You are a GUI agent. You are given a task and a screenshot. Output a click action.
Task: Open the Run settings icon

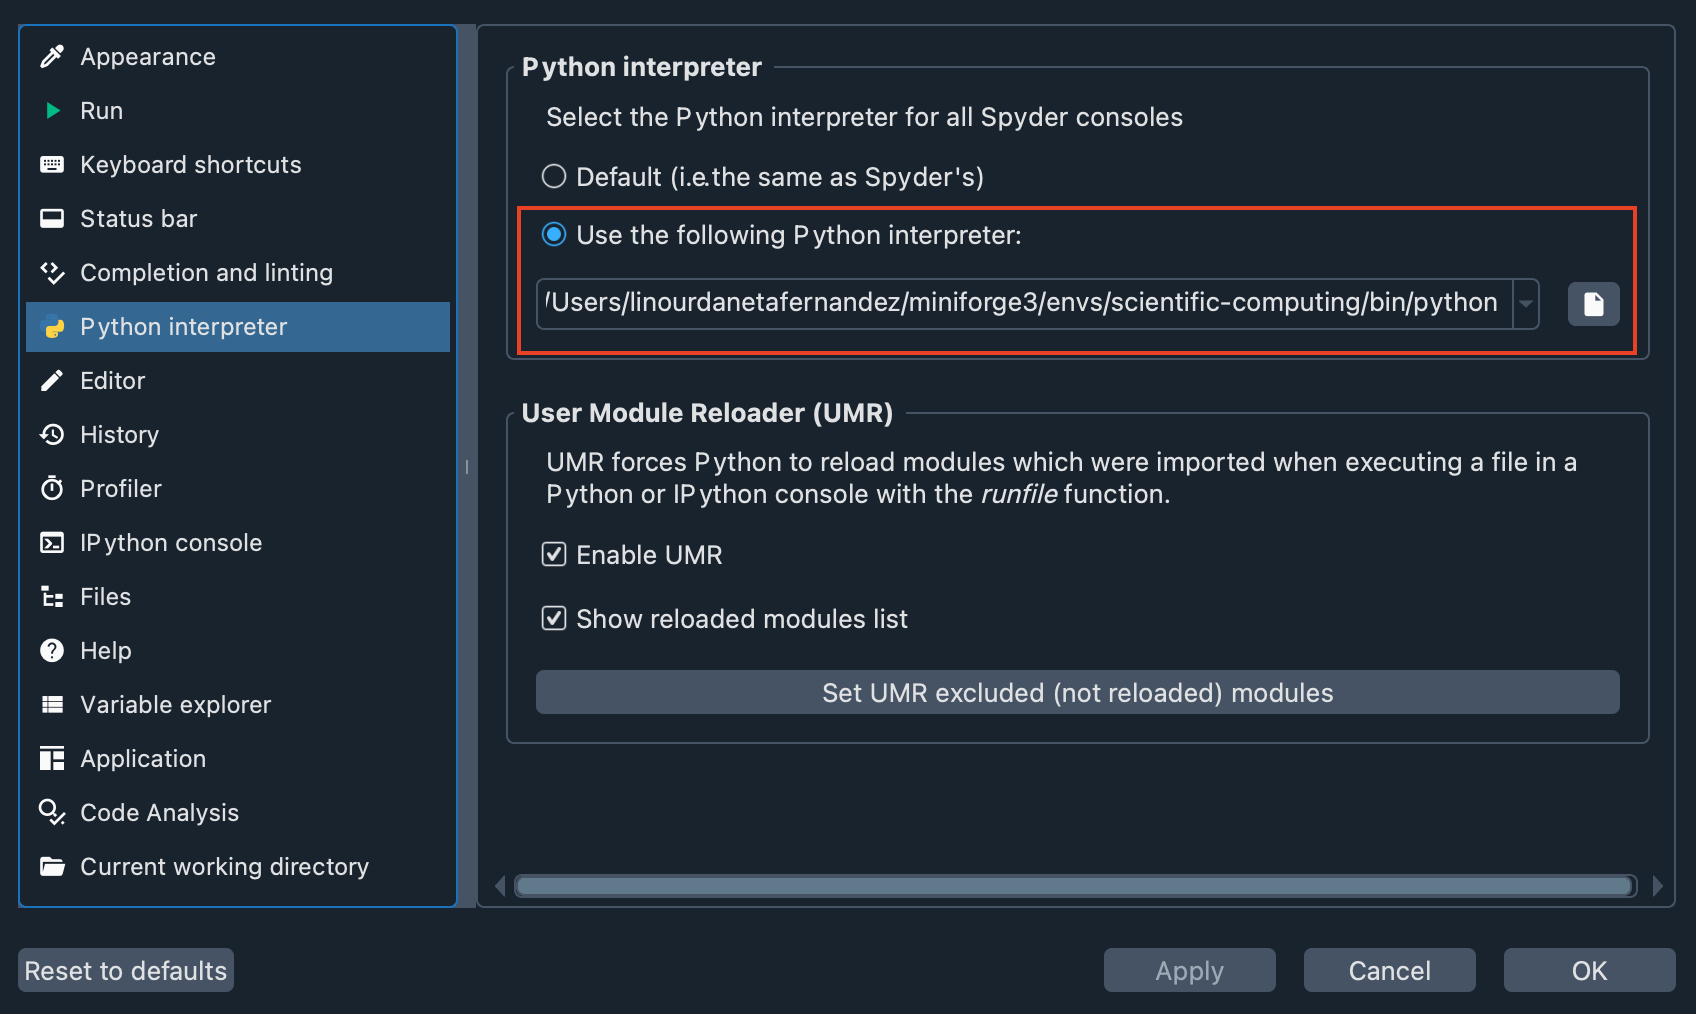[52, 110]
